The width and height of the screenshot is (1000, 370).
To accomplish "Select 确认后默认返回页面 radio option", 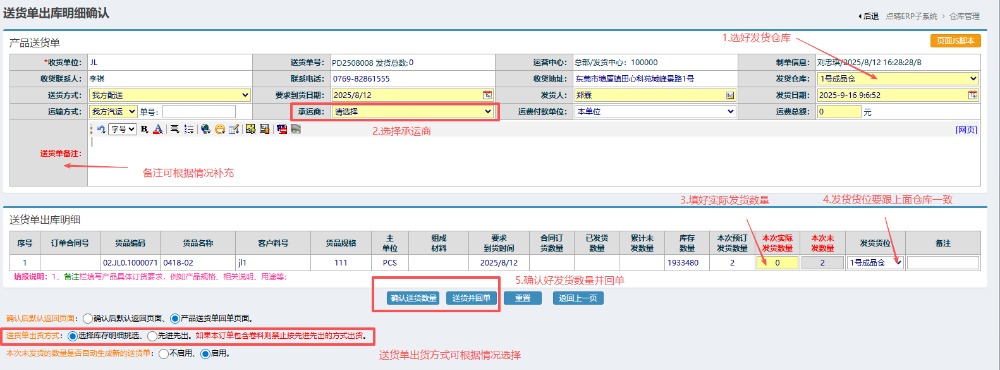I will [87, 318].
